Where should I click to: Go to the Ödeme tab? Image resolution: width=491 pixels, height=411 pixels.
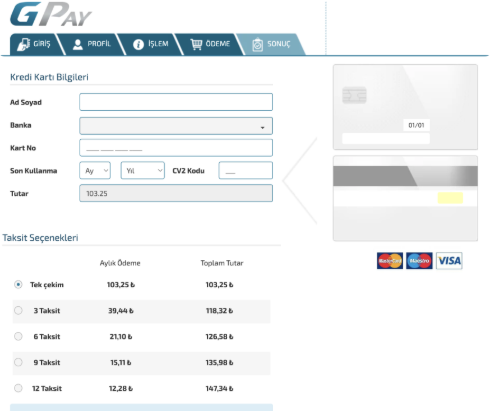210,44
